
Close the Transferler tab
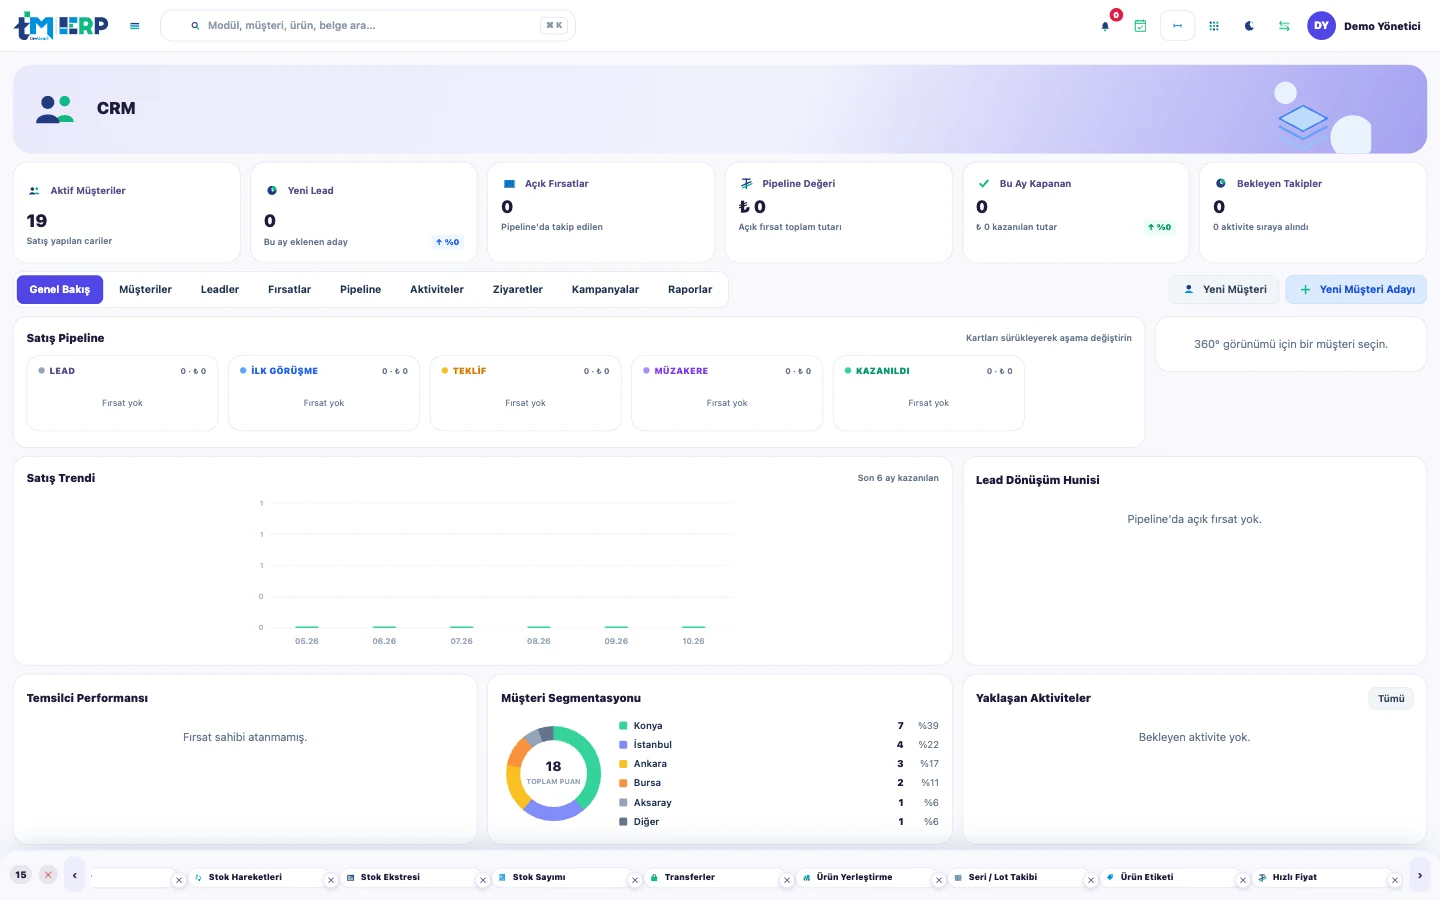787,880
